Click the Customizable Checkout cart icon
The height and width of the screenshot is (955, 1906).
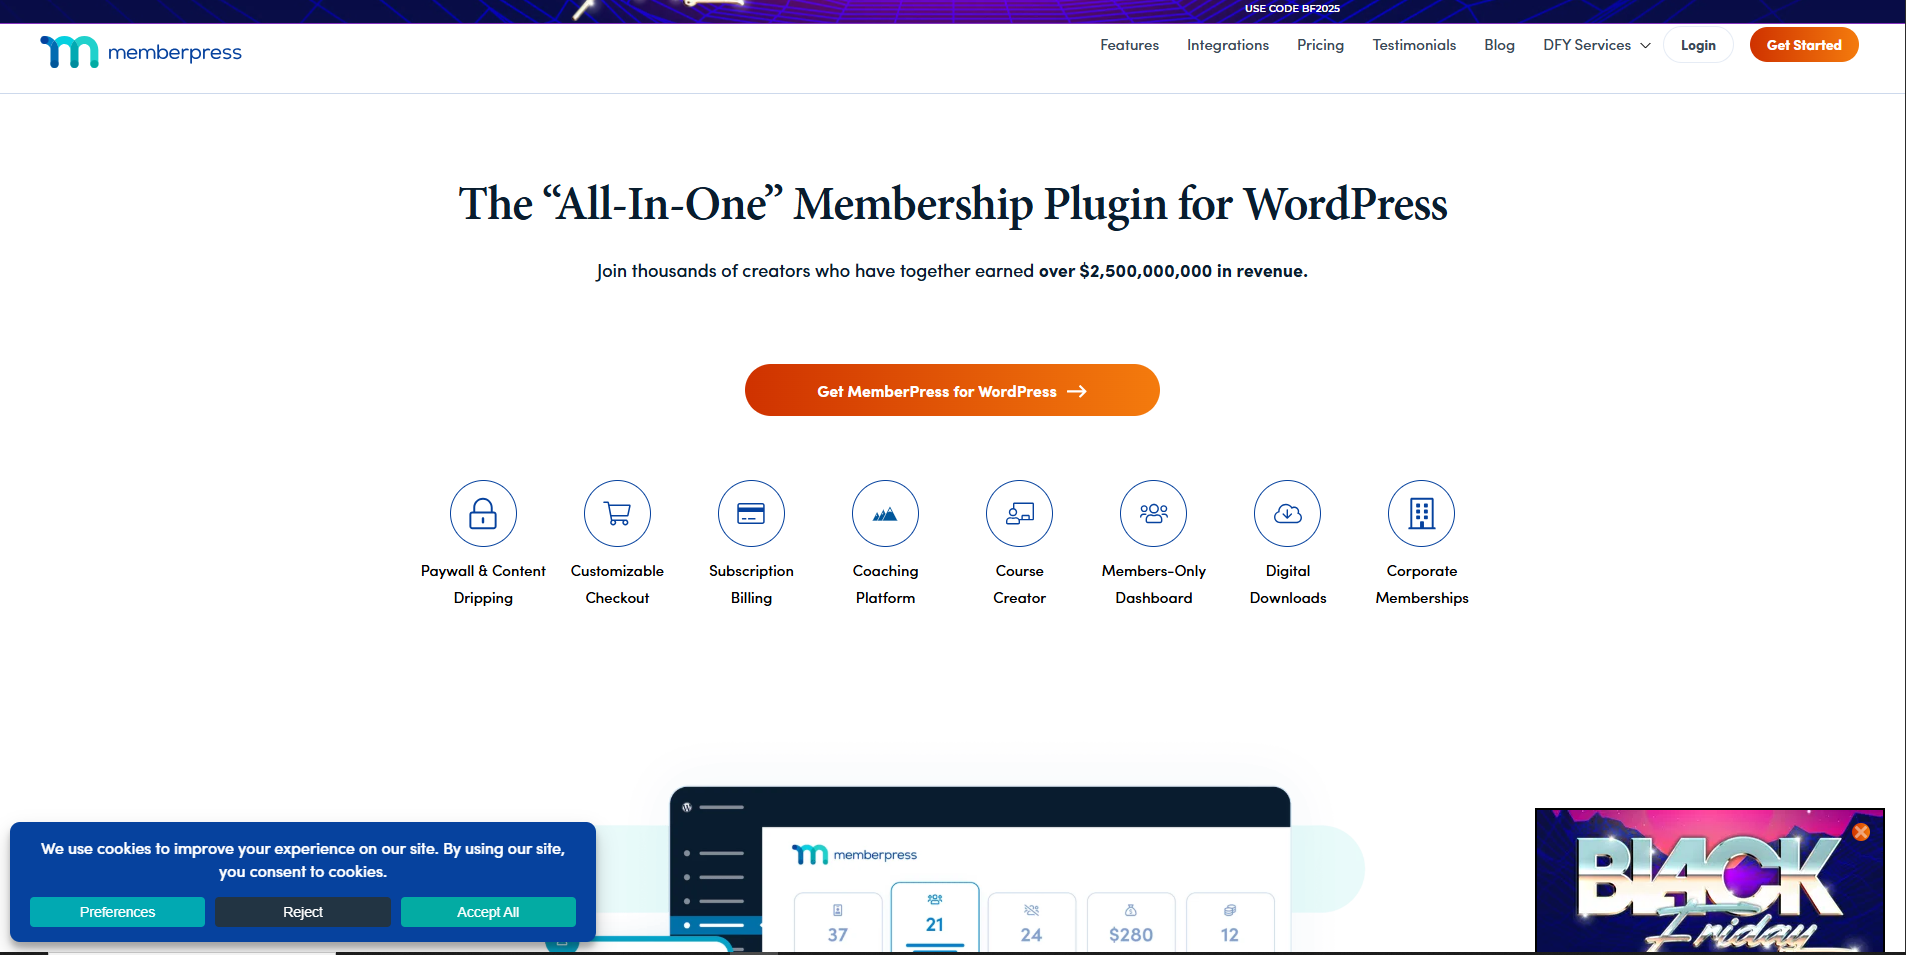click(x=617, y=513)
